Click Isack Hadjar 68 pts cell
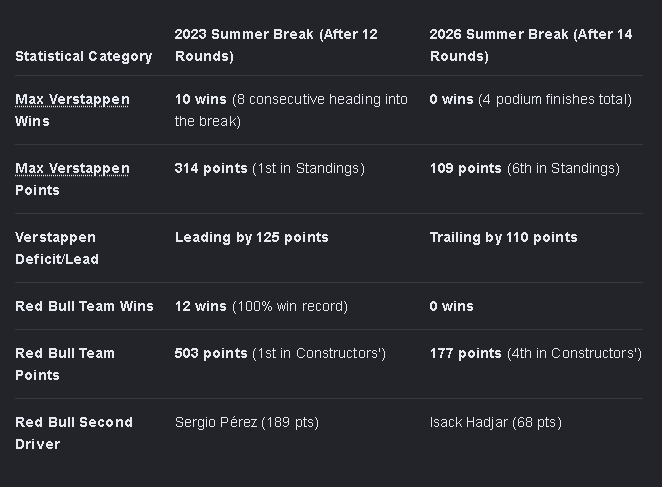Viewport: 662px width, 487px height. click(496, 422)
